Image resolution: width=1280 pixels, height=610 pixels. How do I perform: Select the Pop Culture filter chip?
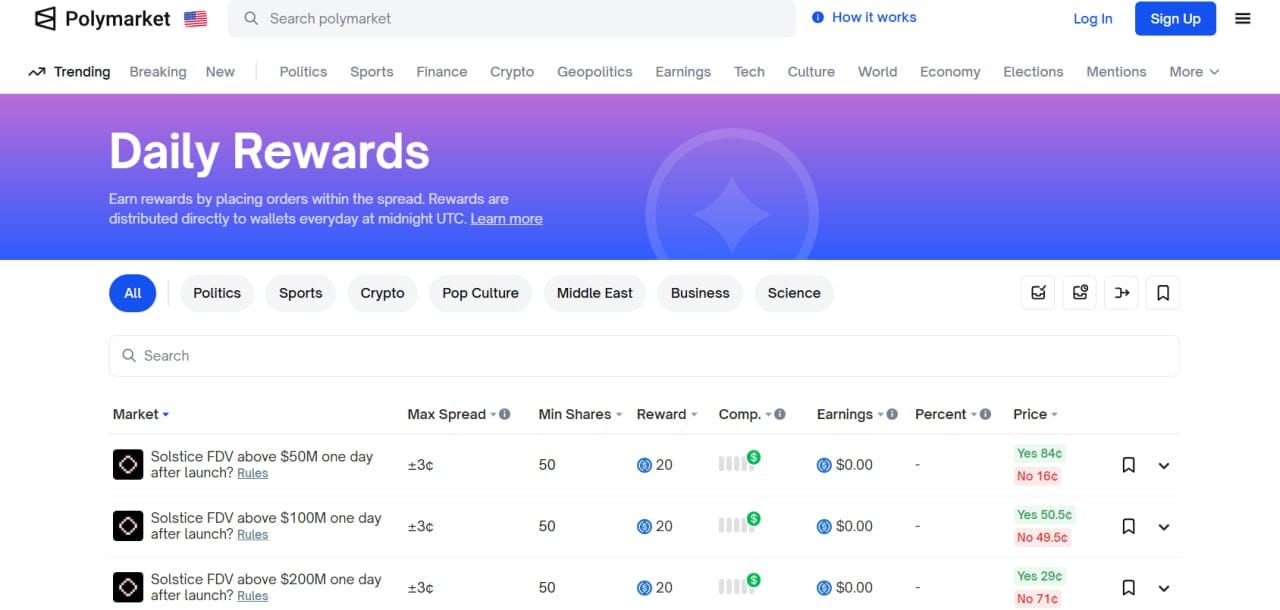[480, 293]
